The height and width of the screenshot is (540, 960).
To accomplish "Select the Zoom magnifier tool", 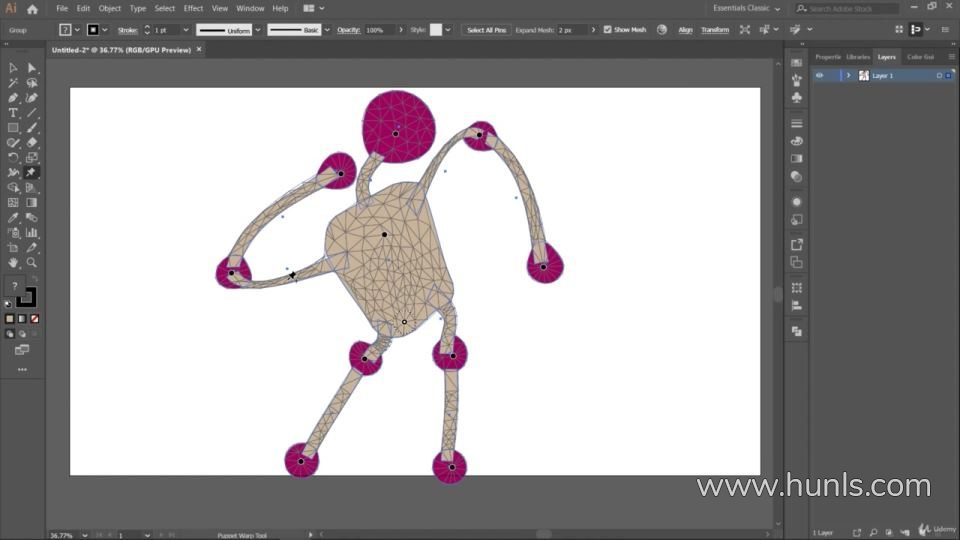I will click(32, 262).
